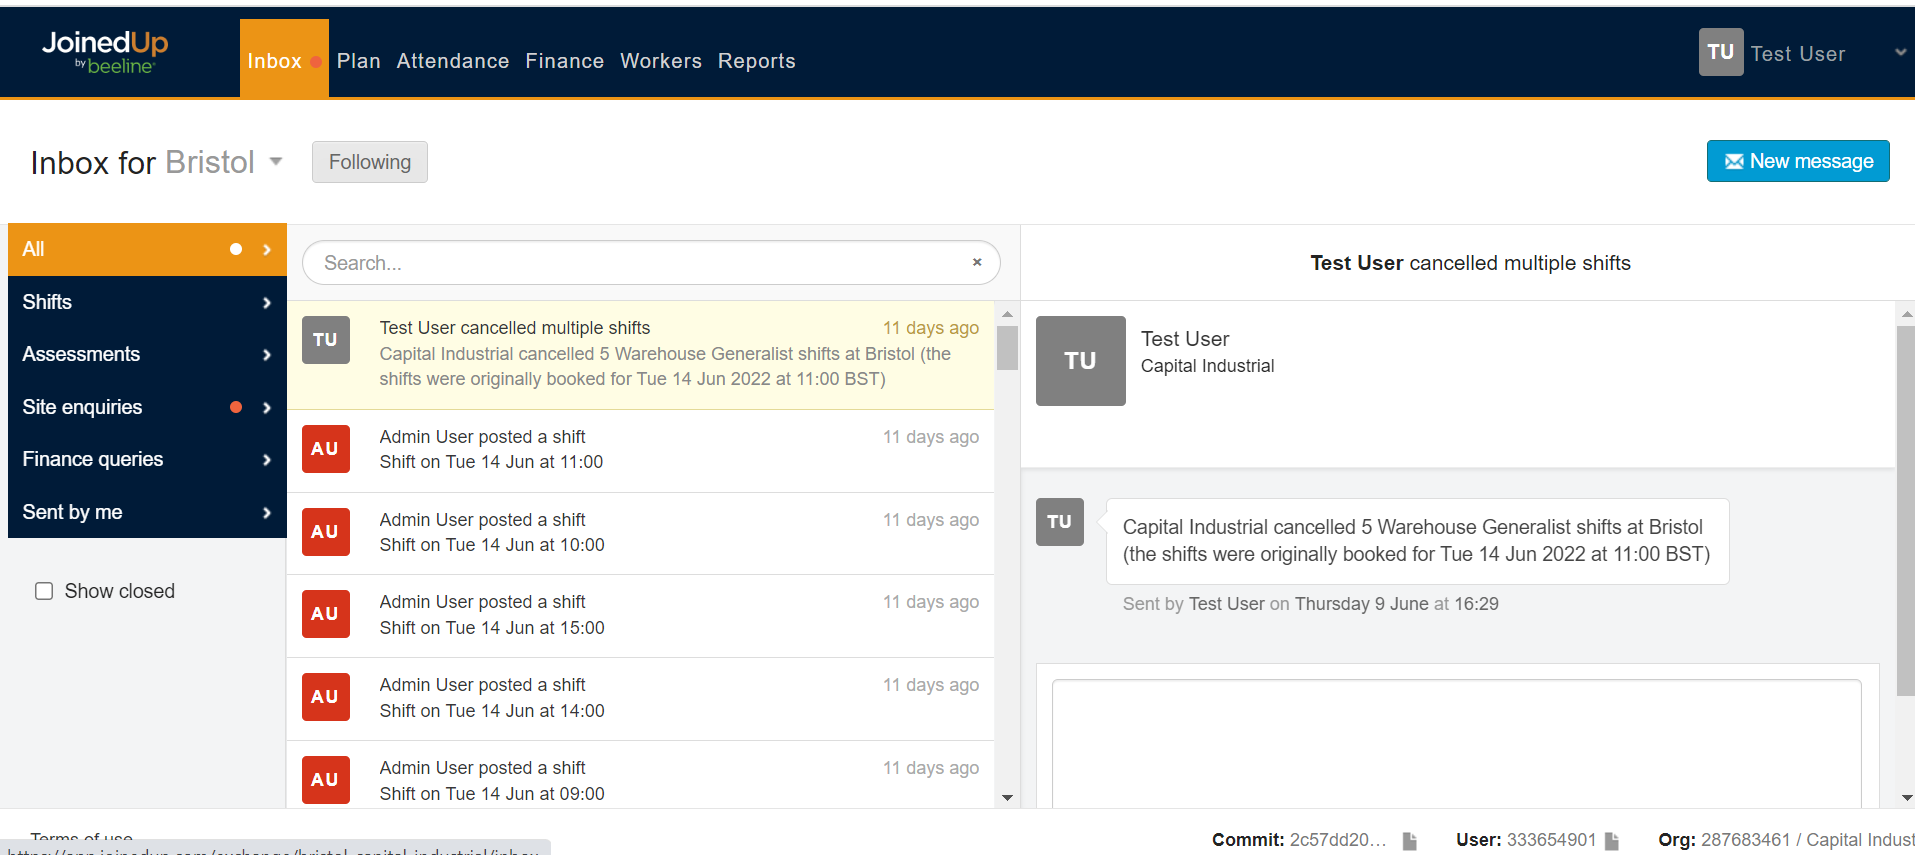
Task: Enable the Show closed checkbox
Action: pos(44,591)
